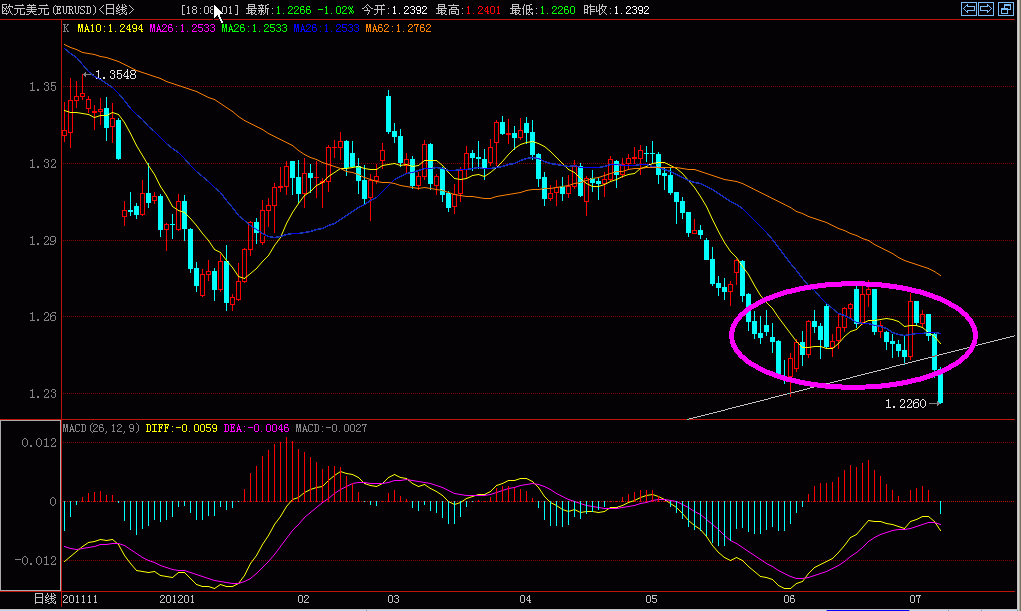1021x611 pixels.
Task: Click the 07 month axis label
Action: coord(916,599)
